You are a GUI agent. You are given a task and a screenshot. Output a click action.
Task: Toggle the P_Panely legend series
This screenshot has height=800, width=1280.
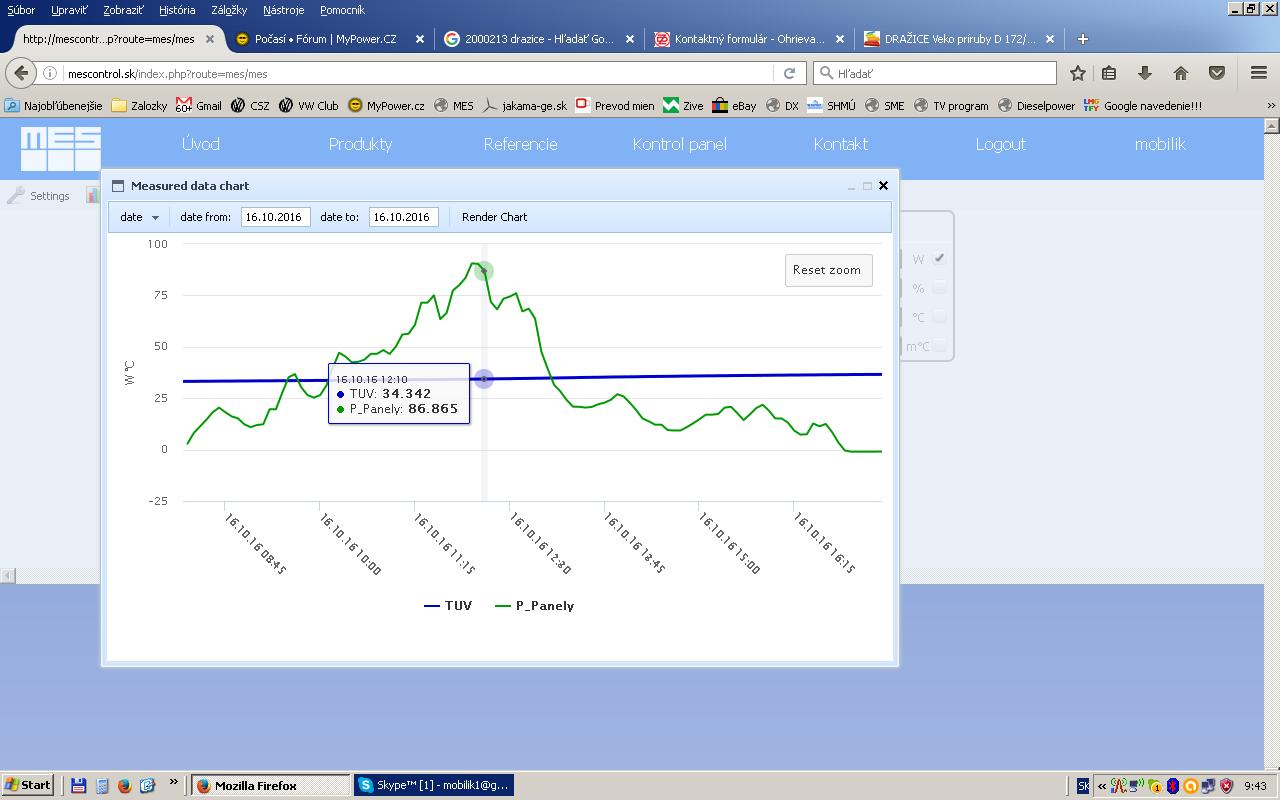click(534, 606)
